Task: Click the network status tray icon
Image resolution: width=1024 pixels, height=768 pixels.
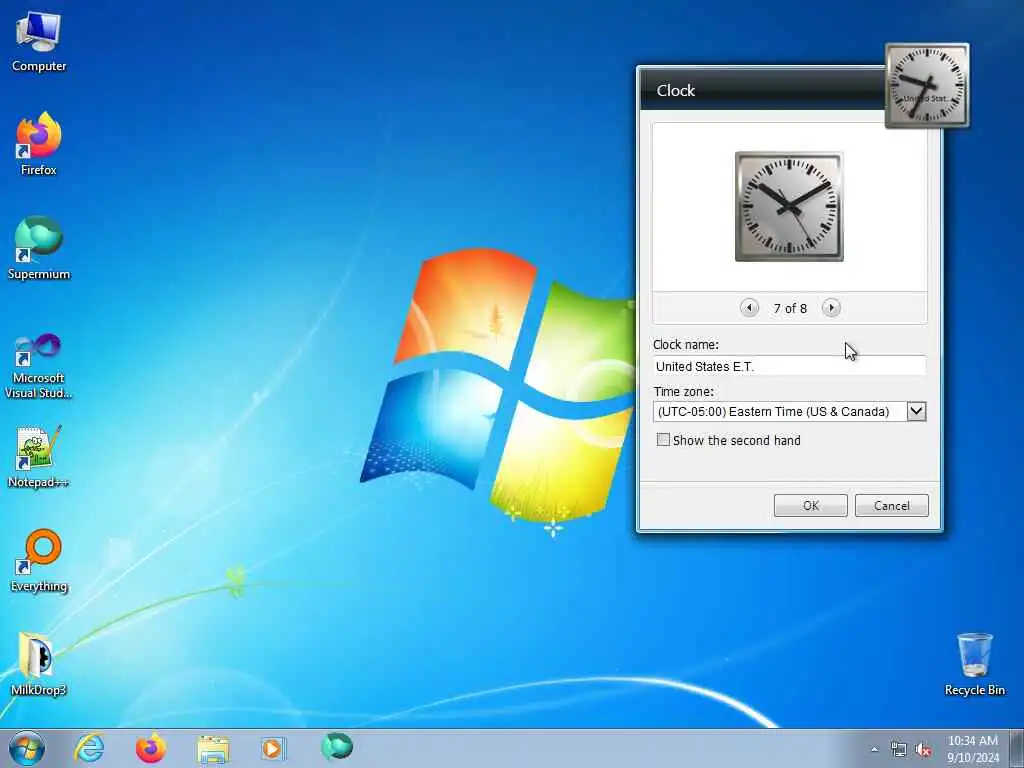Action: click(899, 750)
